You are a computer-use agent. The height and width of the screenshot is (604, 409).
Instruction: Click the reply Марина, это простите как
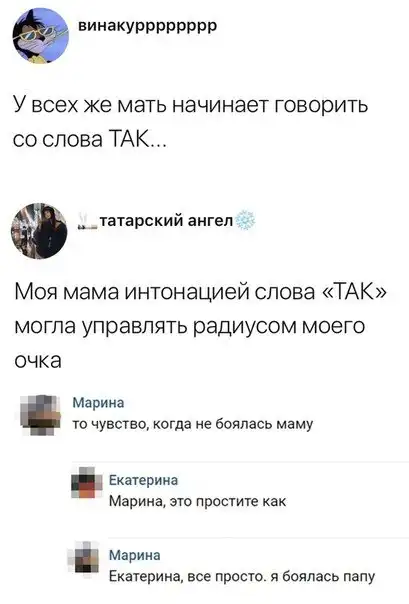coord(198,501)
